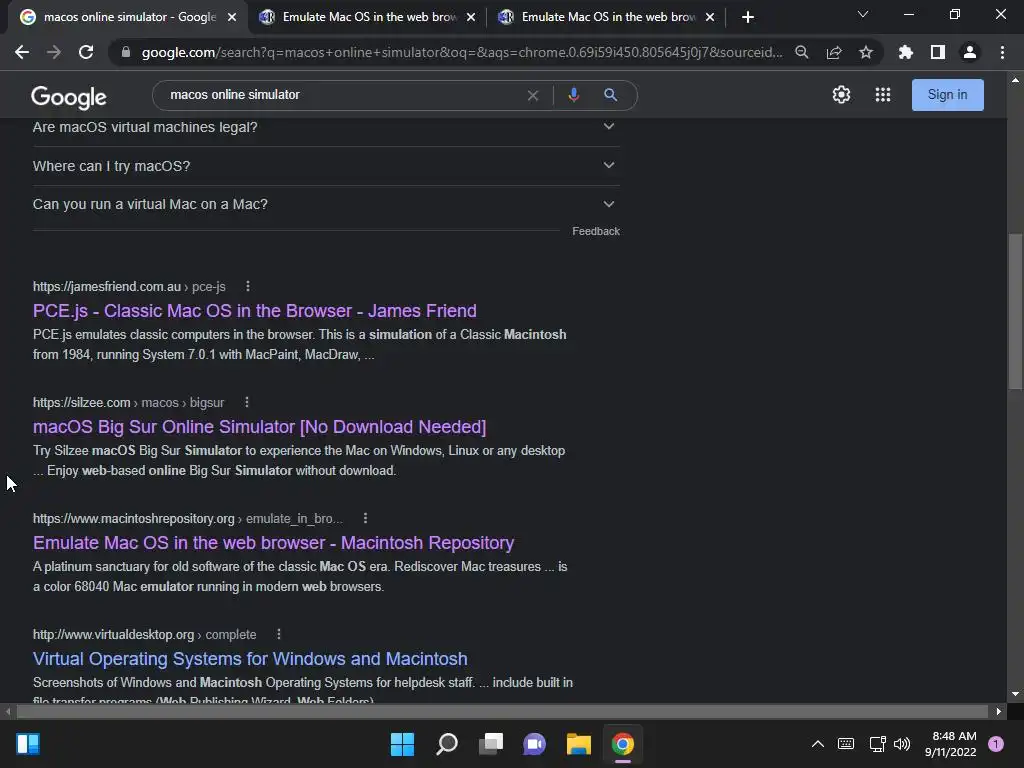Clear the Google search box text

[x=533, y=95]
